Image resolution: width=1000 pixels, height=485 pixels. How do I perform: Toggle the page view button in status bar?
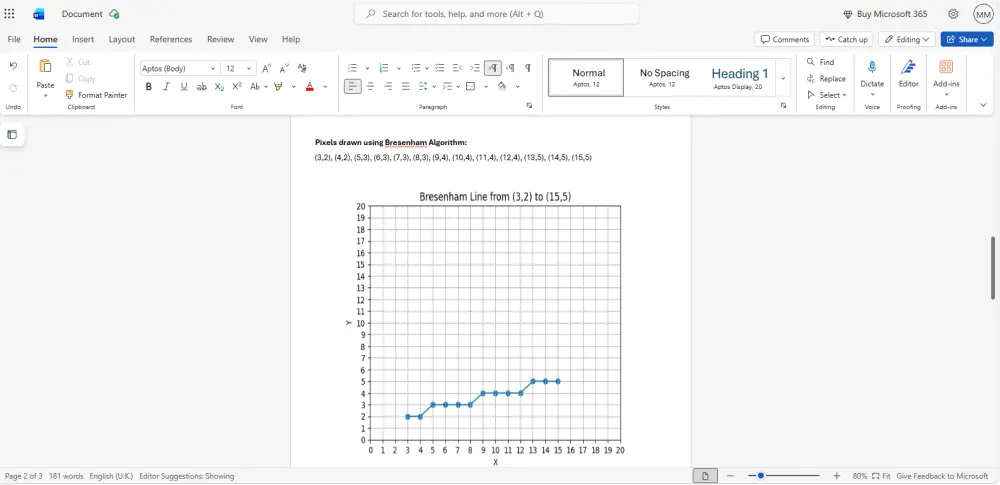705,476
